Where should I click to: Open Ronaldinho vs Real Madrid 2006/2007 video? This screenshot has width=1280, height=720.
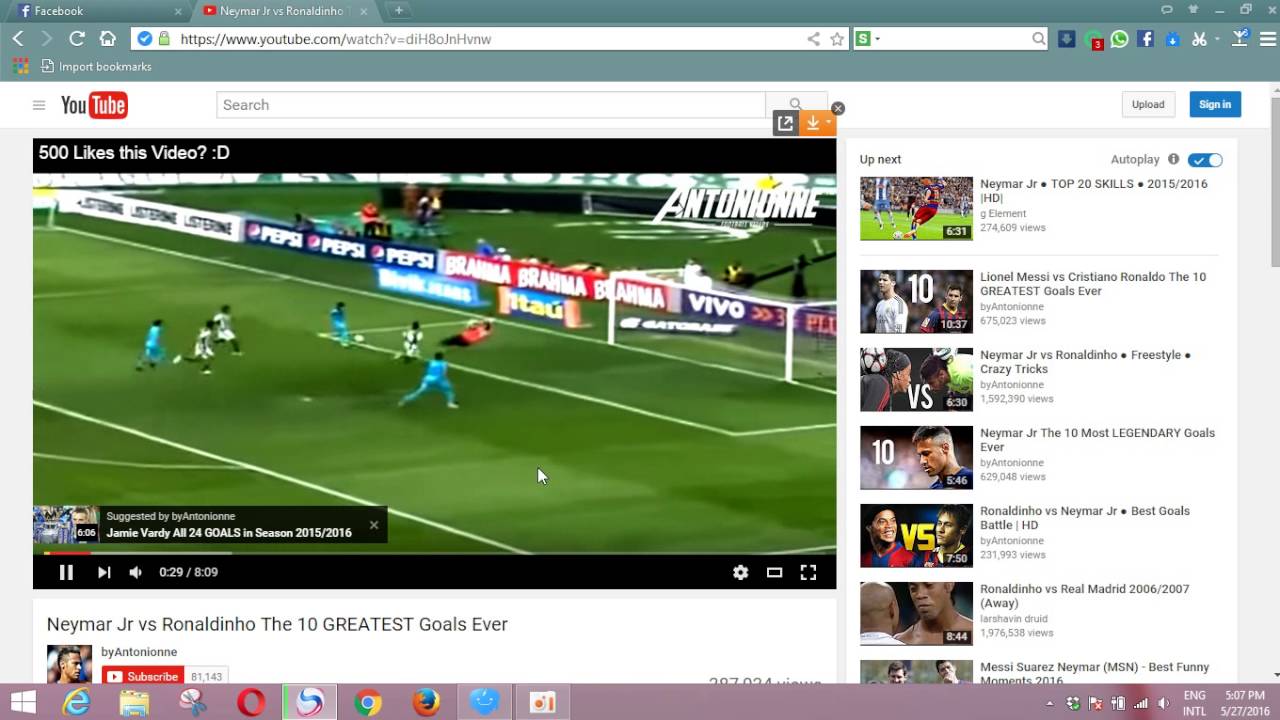point(1085,596)
